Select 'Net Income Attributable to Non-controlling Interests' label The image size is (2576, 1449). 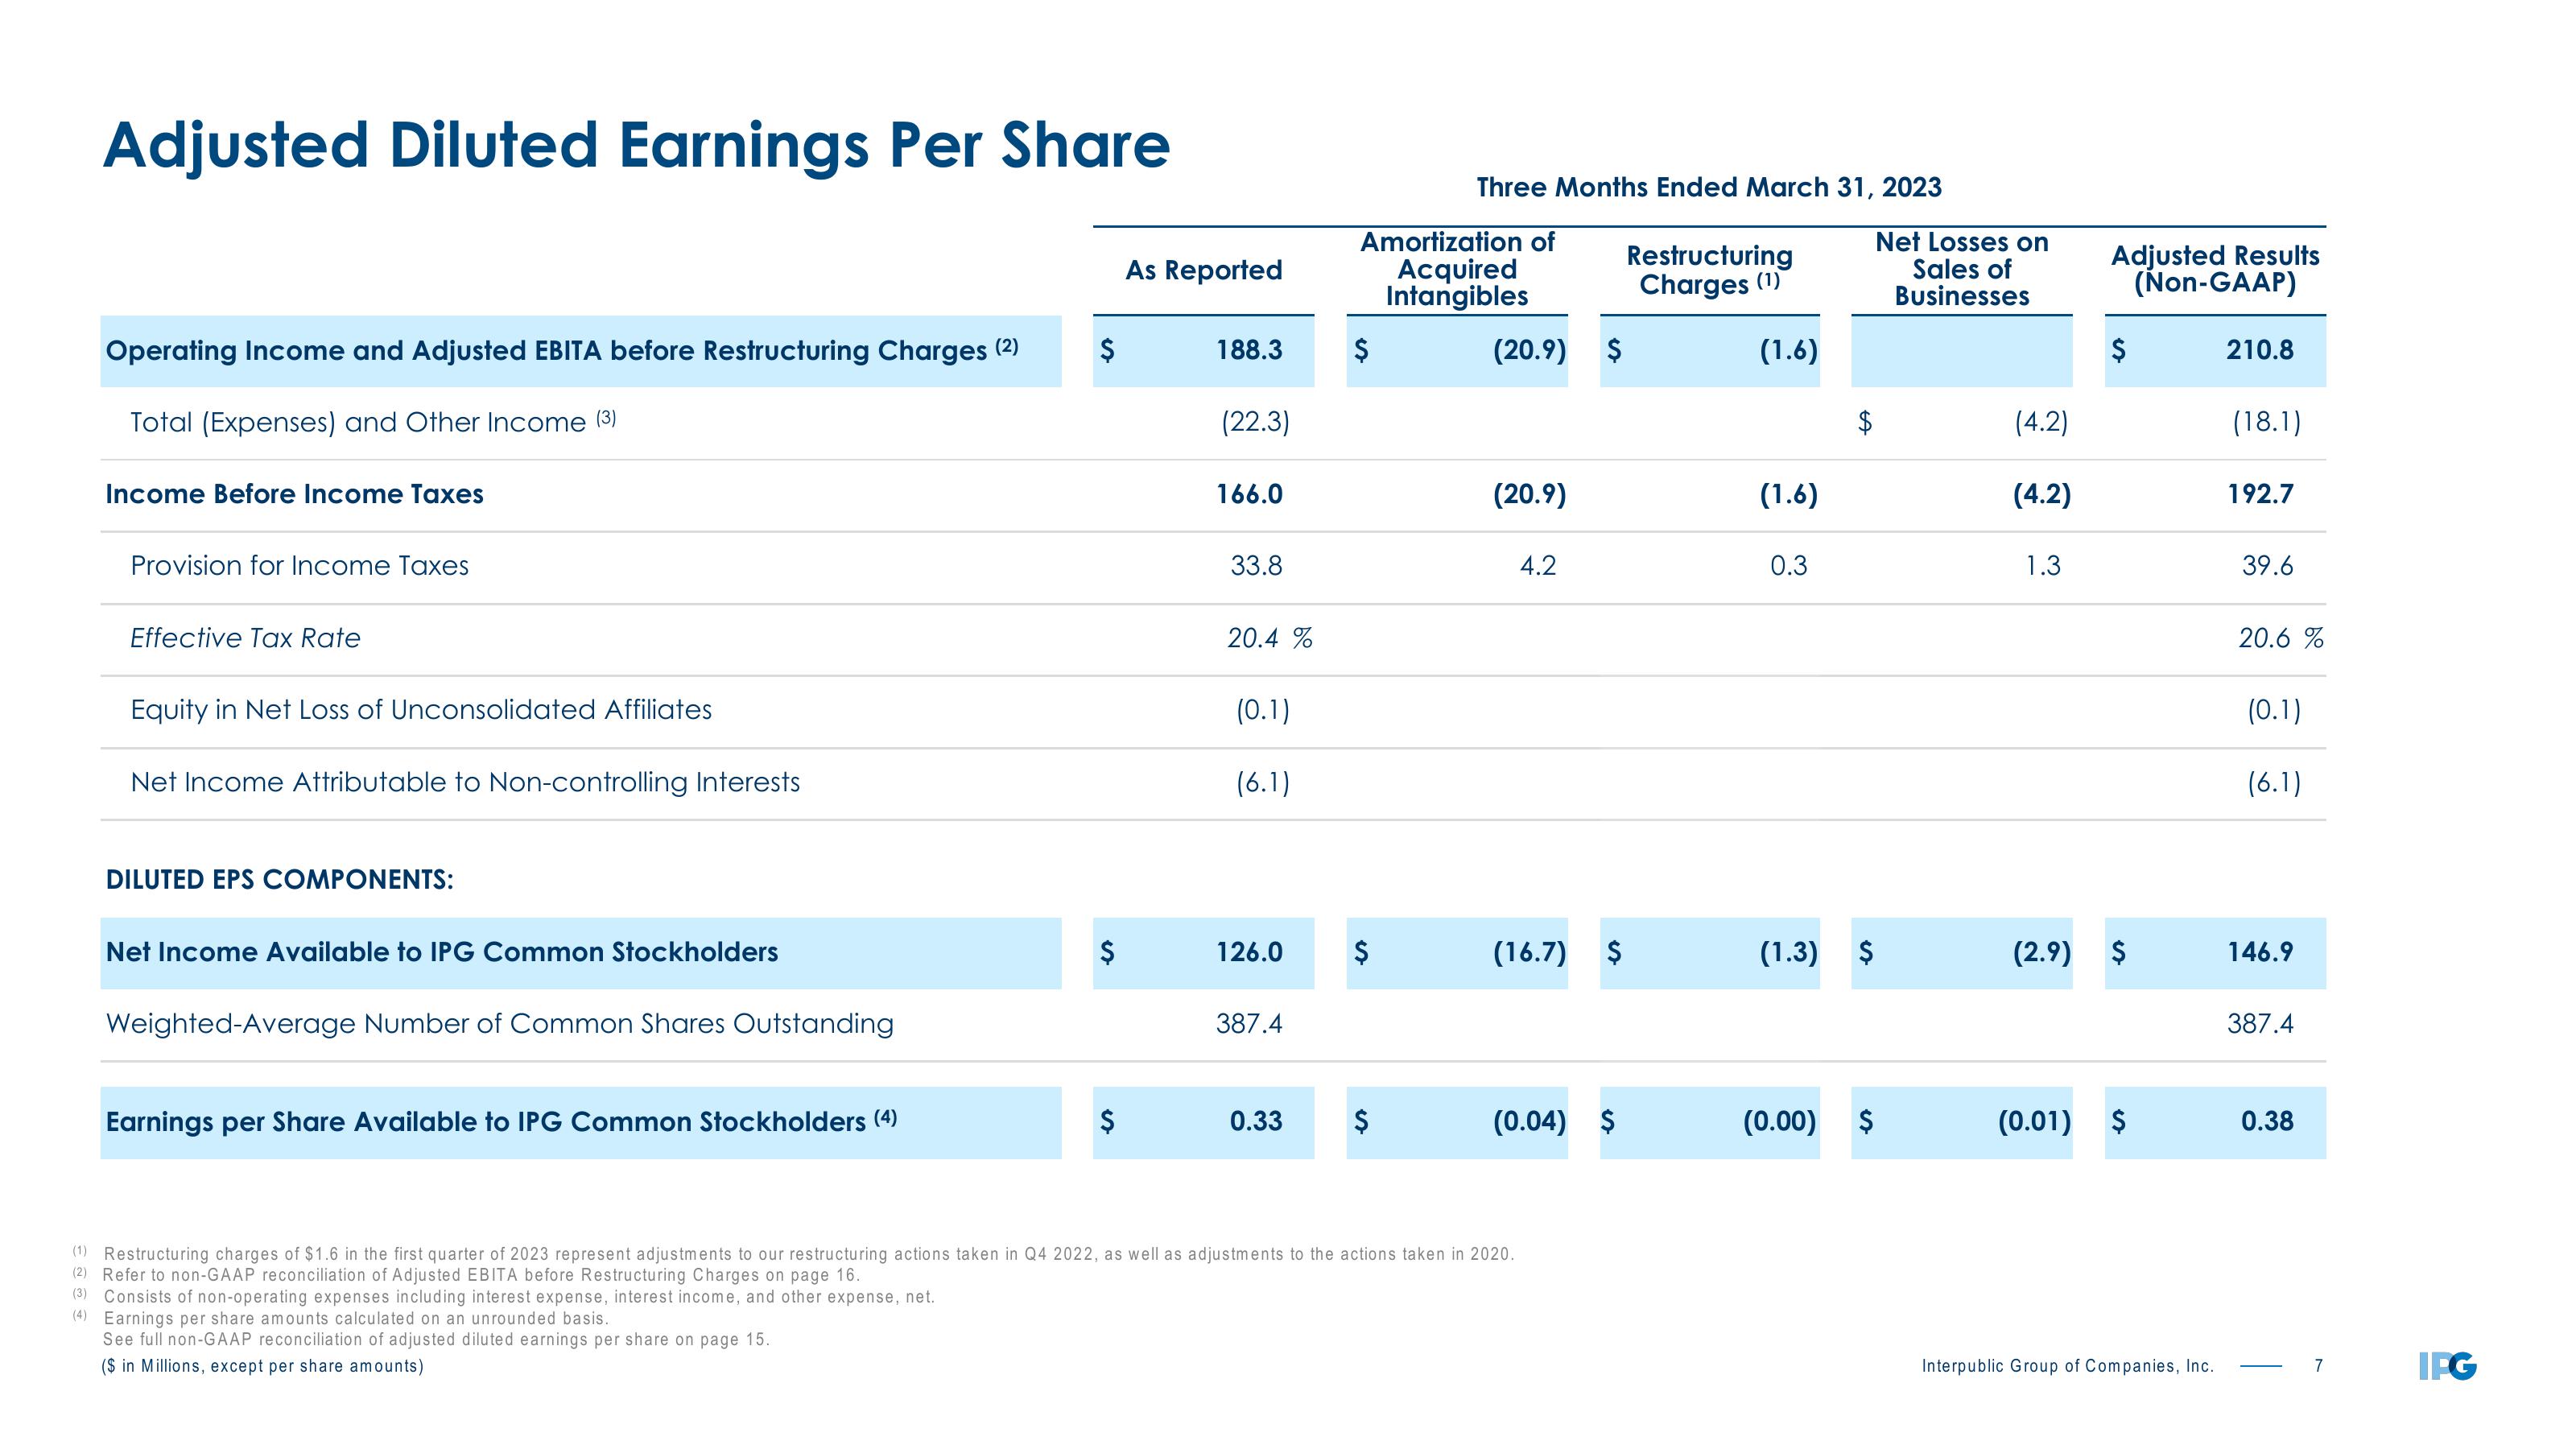(465, 782)
